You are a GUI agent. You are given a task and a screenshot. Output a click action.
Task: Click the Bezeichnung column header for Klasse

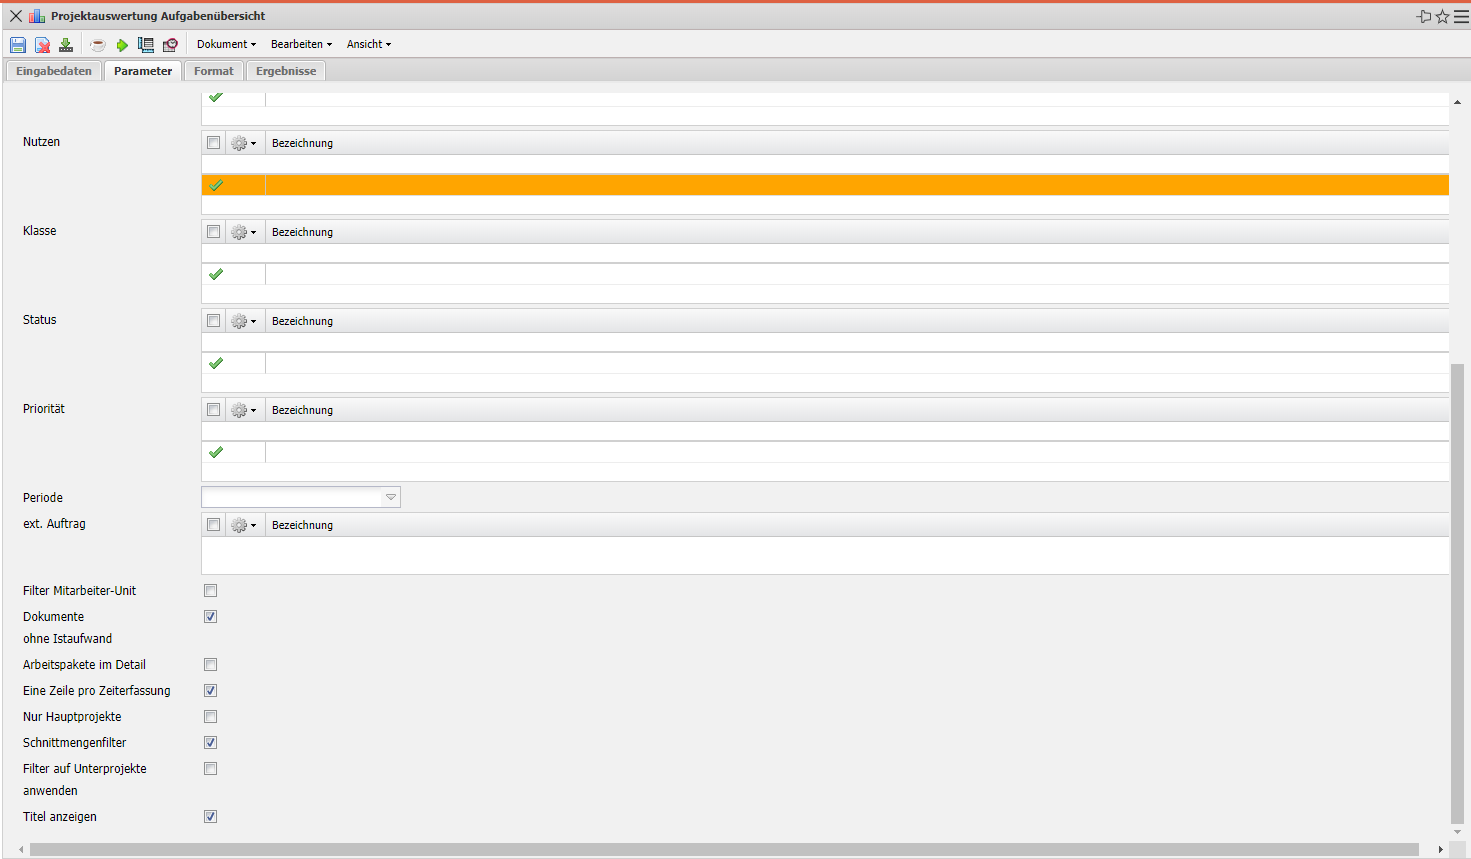[x=302, y=232]
